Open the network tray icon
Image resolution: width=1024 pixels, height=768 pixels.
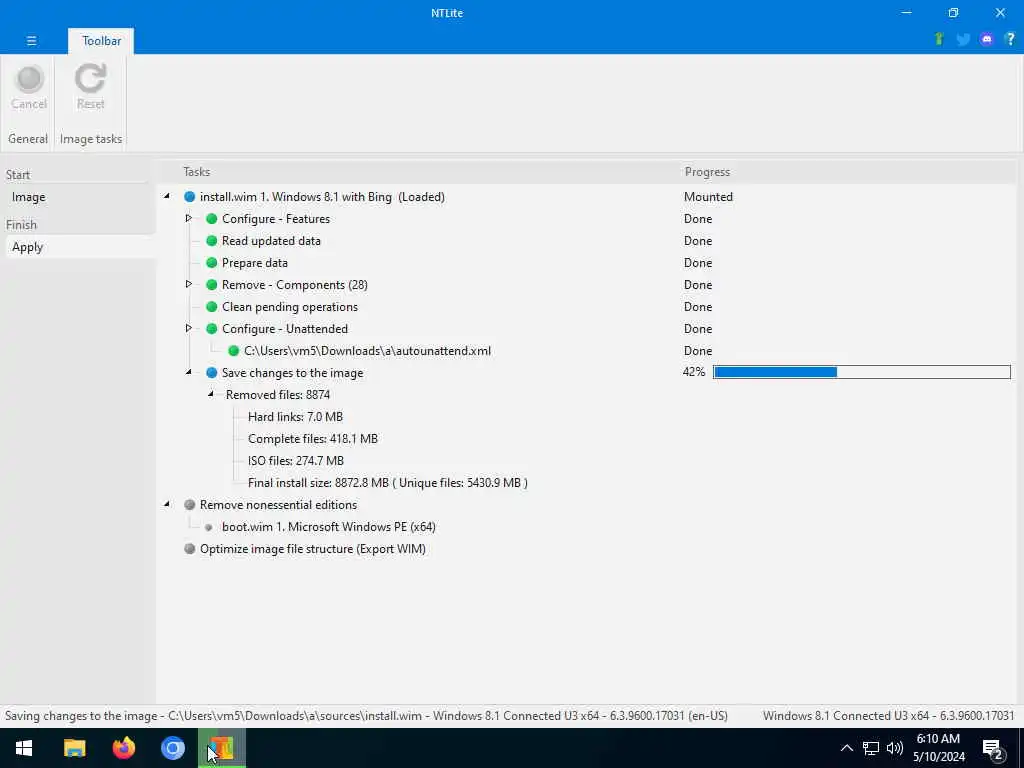coord(871,748)
